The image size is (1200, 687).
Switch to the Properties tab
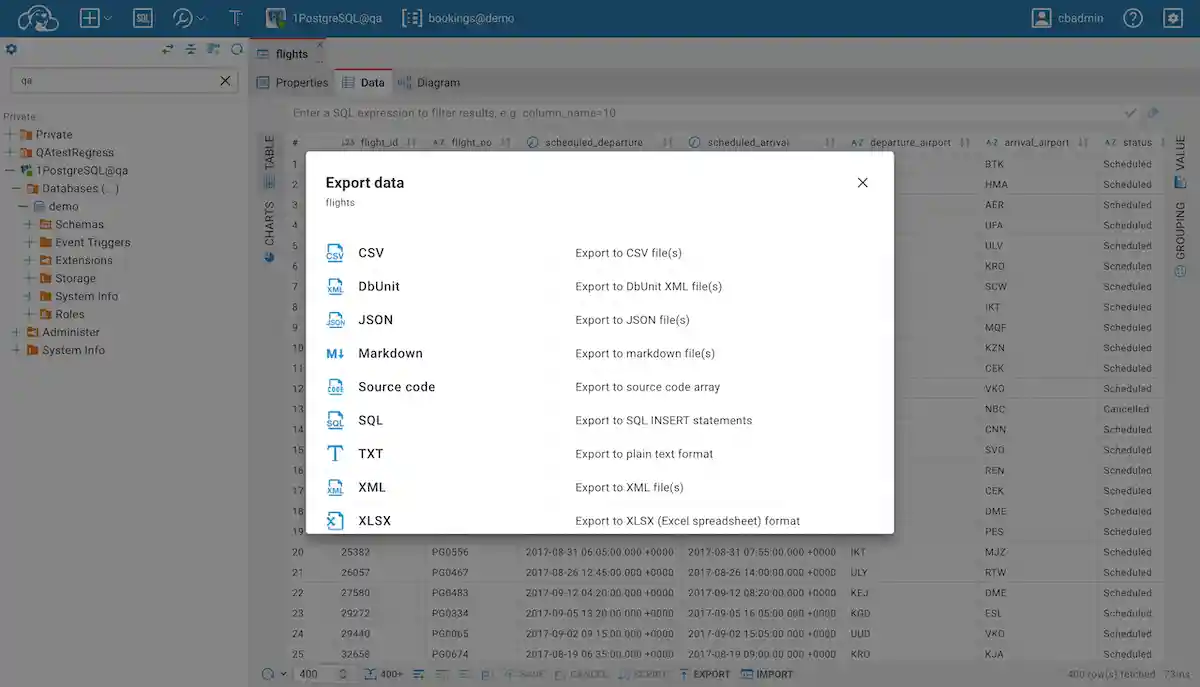292,83
